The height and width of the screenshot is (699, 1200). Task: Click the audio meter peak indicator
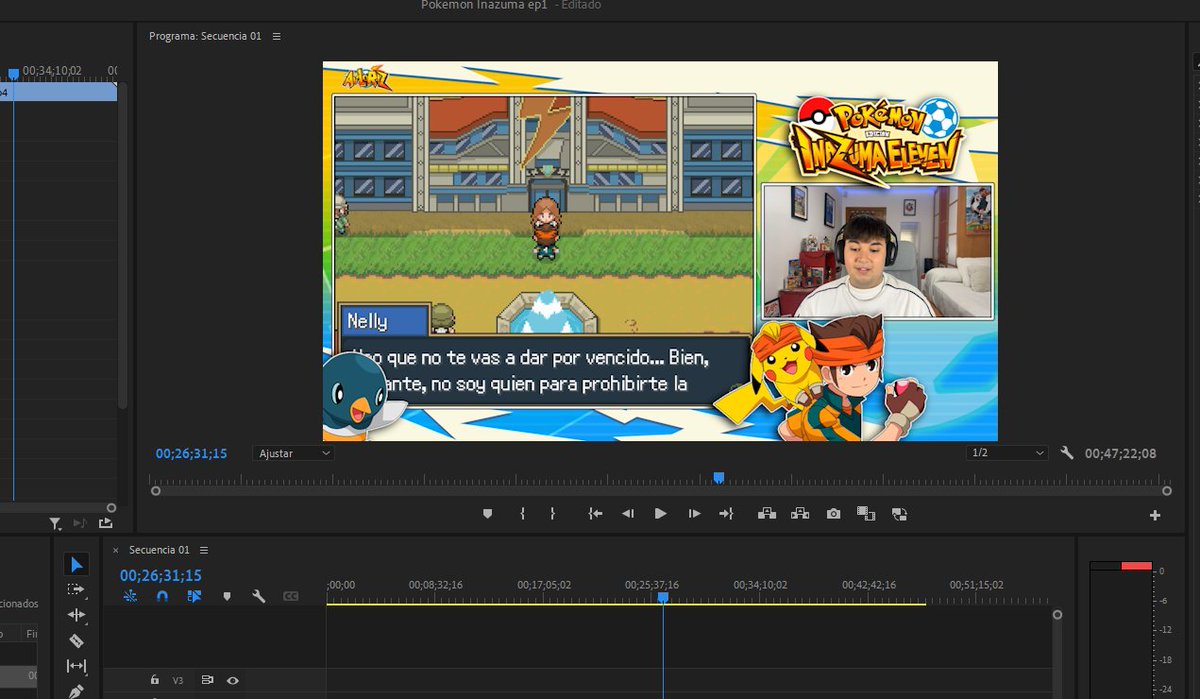[x=1136, y=566]
